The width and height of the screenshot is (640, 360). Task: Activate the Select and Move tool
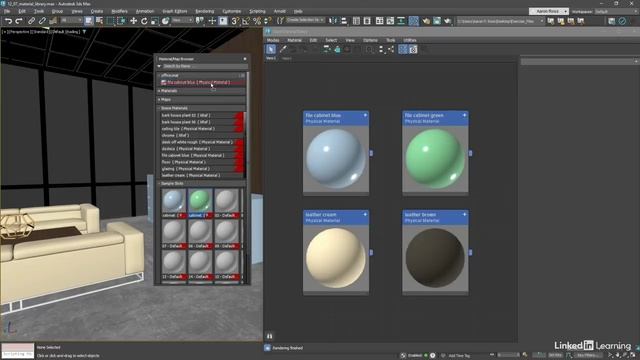(x=133, y=21)
